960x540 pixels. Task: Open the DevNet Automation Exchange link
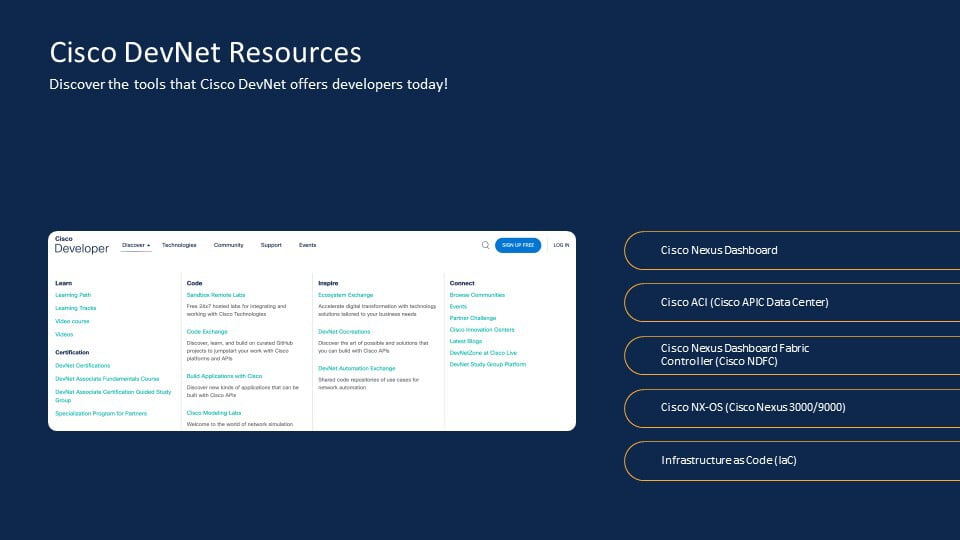pos(356,369)
